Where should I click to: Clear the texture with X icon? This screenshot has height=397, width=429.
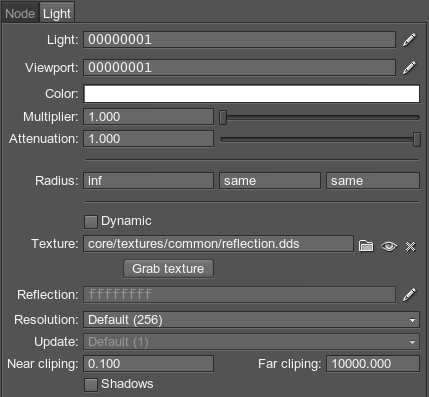410,246
